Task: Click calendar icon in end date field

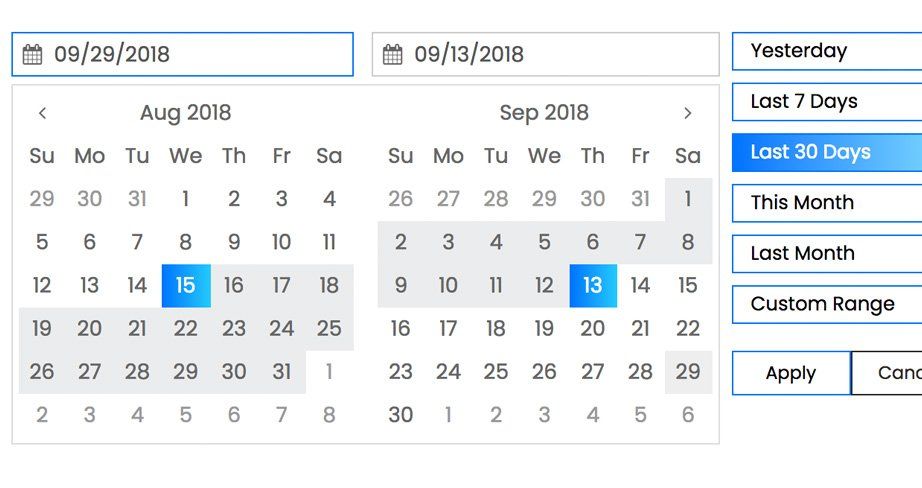Action: 393,55
